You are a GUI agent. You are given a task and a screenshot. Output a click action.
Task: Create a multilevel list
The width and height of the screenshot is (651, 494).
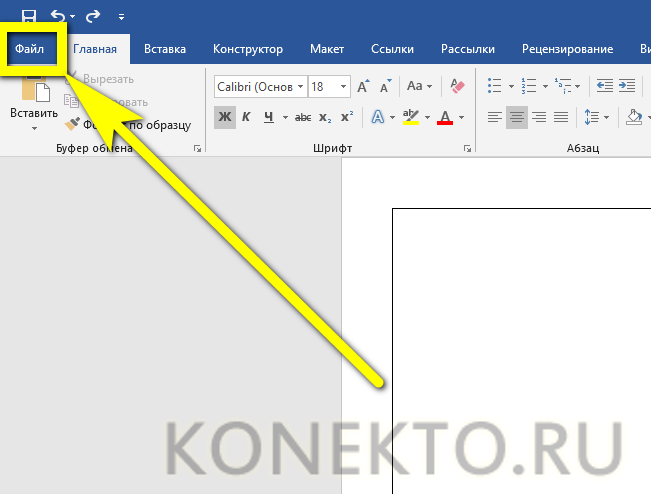point(563,86)
